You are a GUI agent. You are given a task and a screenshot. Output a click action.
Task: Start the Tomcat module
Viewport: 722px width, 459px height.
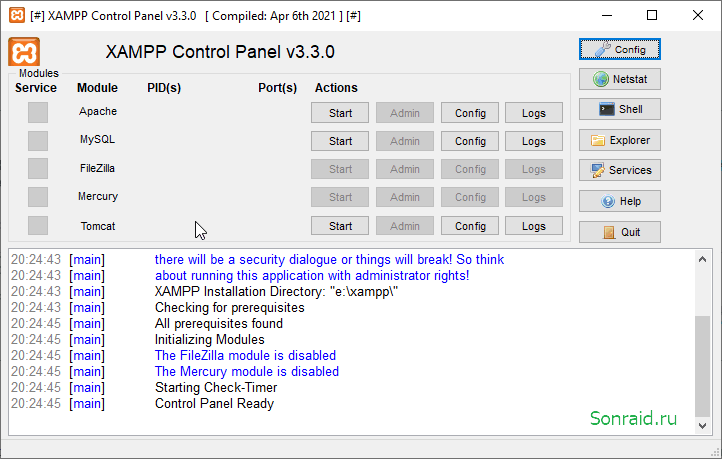click(x=340, y=226)
